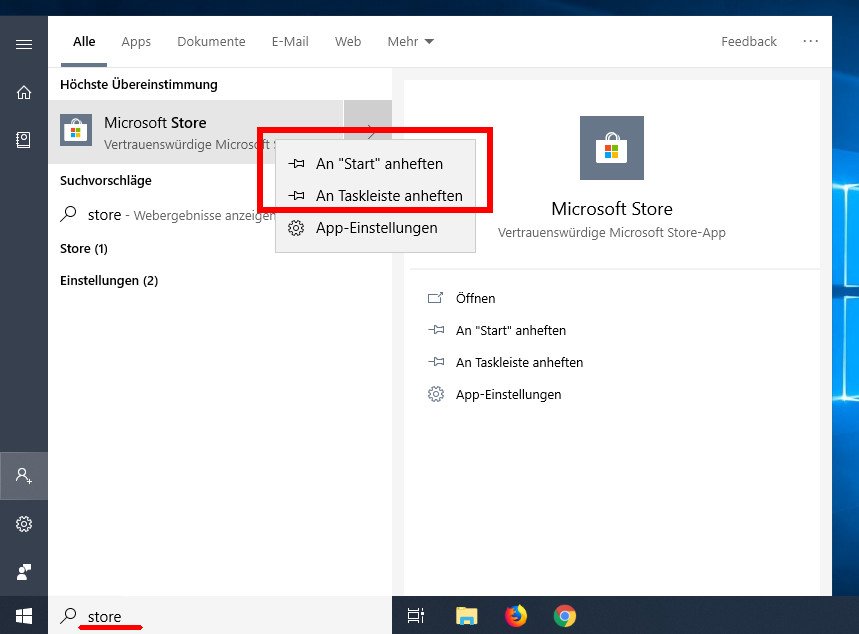The height and width of the screenshot is (634, 859).
Task: Launch Firefox from the taskbar
Action: pos(515,615)
